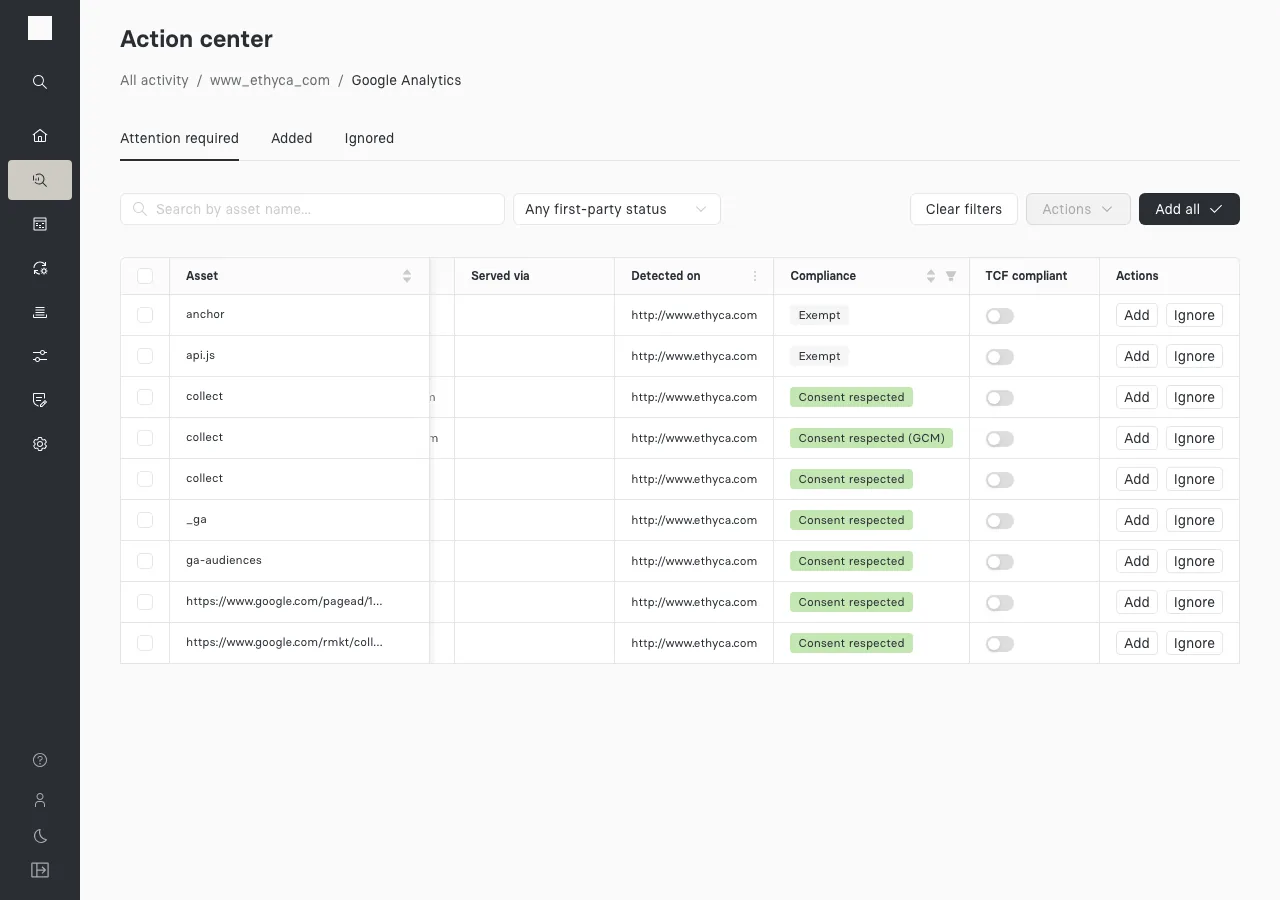This screenshot has height=900, width=1280.
Task: Toggle the select-all checkbox in header
Action: [x=145, y=276]
